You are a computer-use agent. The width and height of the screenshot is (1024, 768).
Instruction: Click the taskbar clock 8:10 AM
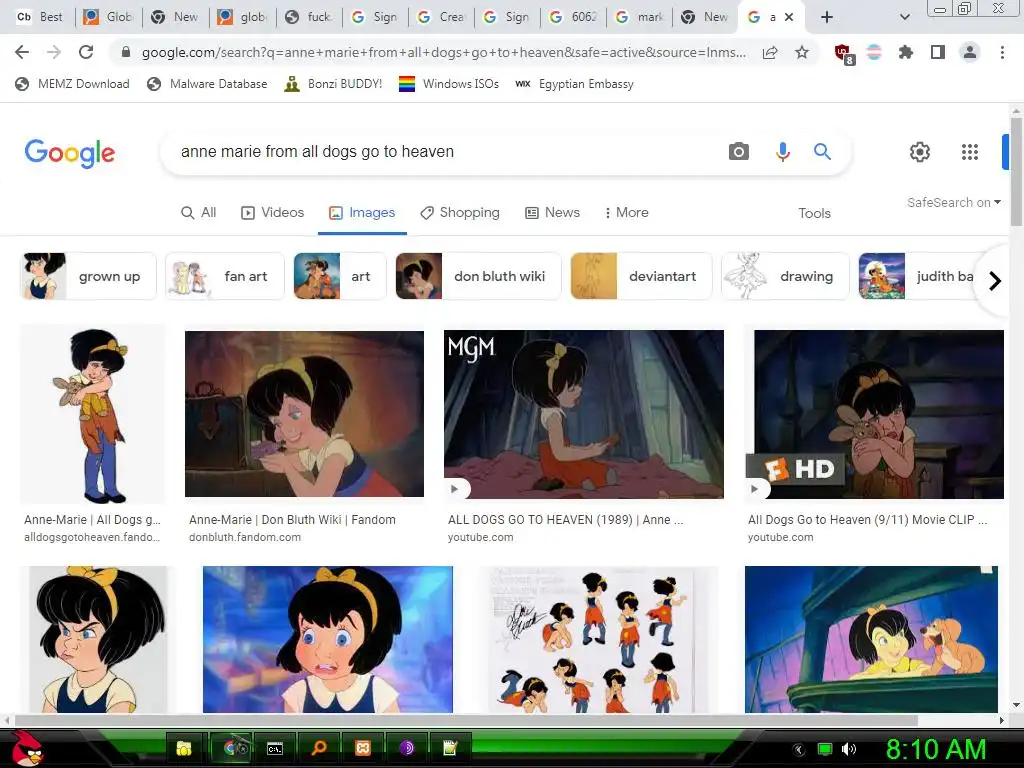tap(935, 749)
